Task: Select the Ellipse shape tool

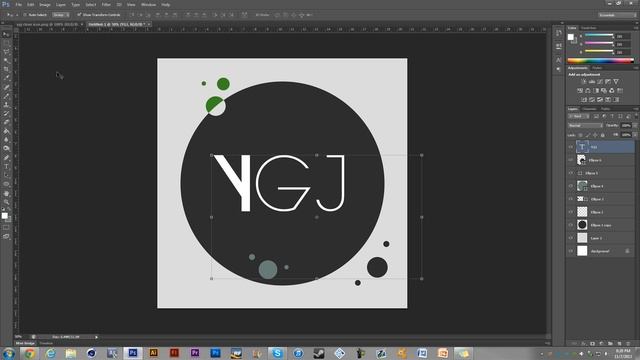Action: pyautogui.click(x=6, y=184)
